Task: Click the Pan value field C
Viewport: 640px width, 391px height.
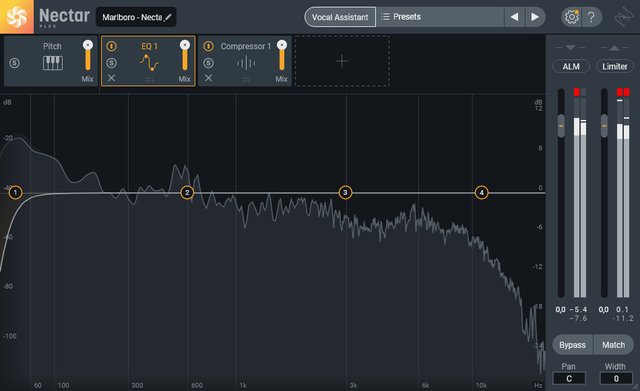Action: (569, 378)
